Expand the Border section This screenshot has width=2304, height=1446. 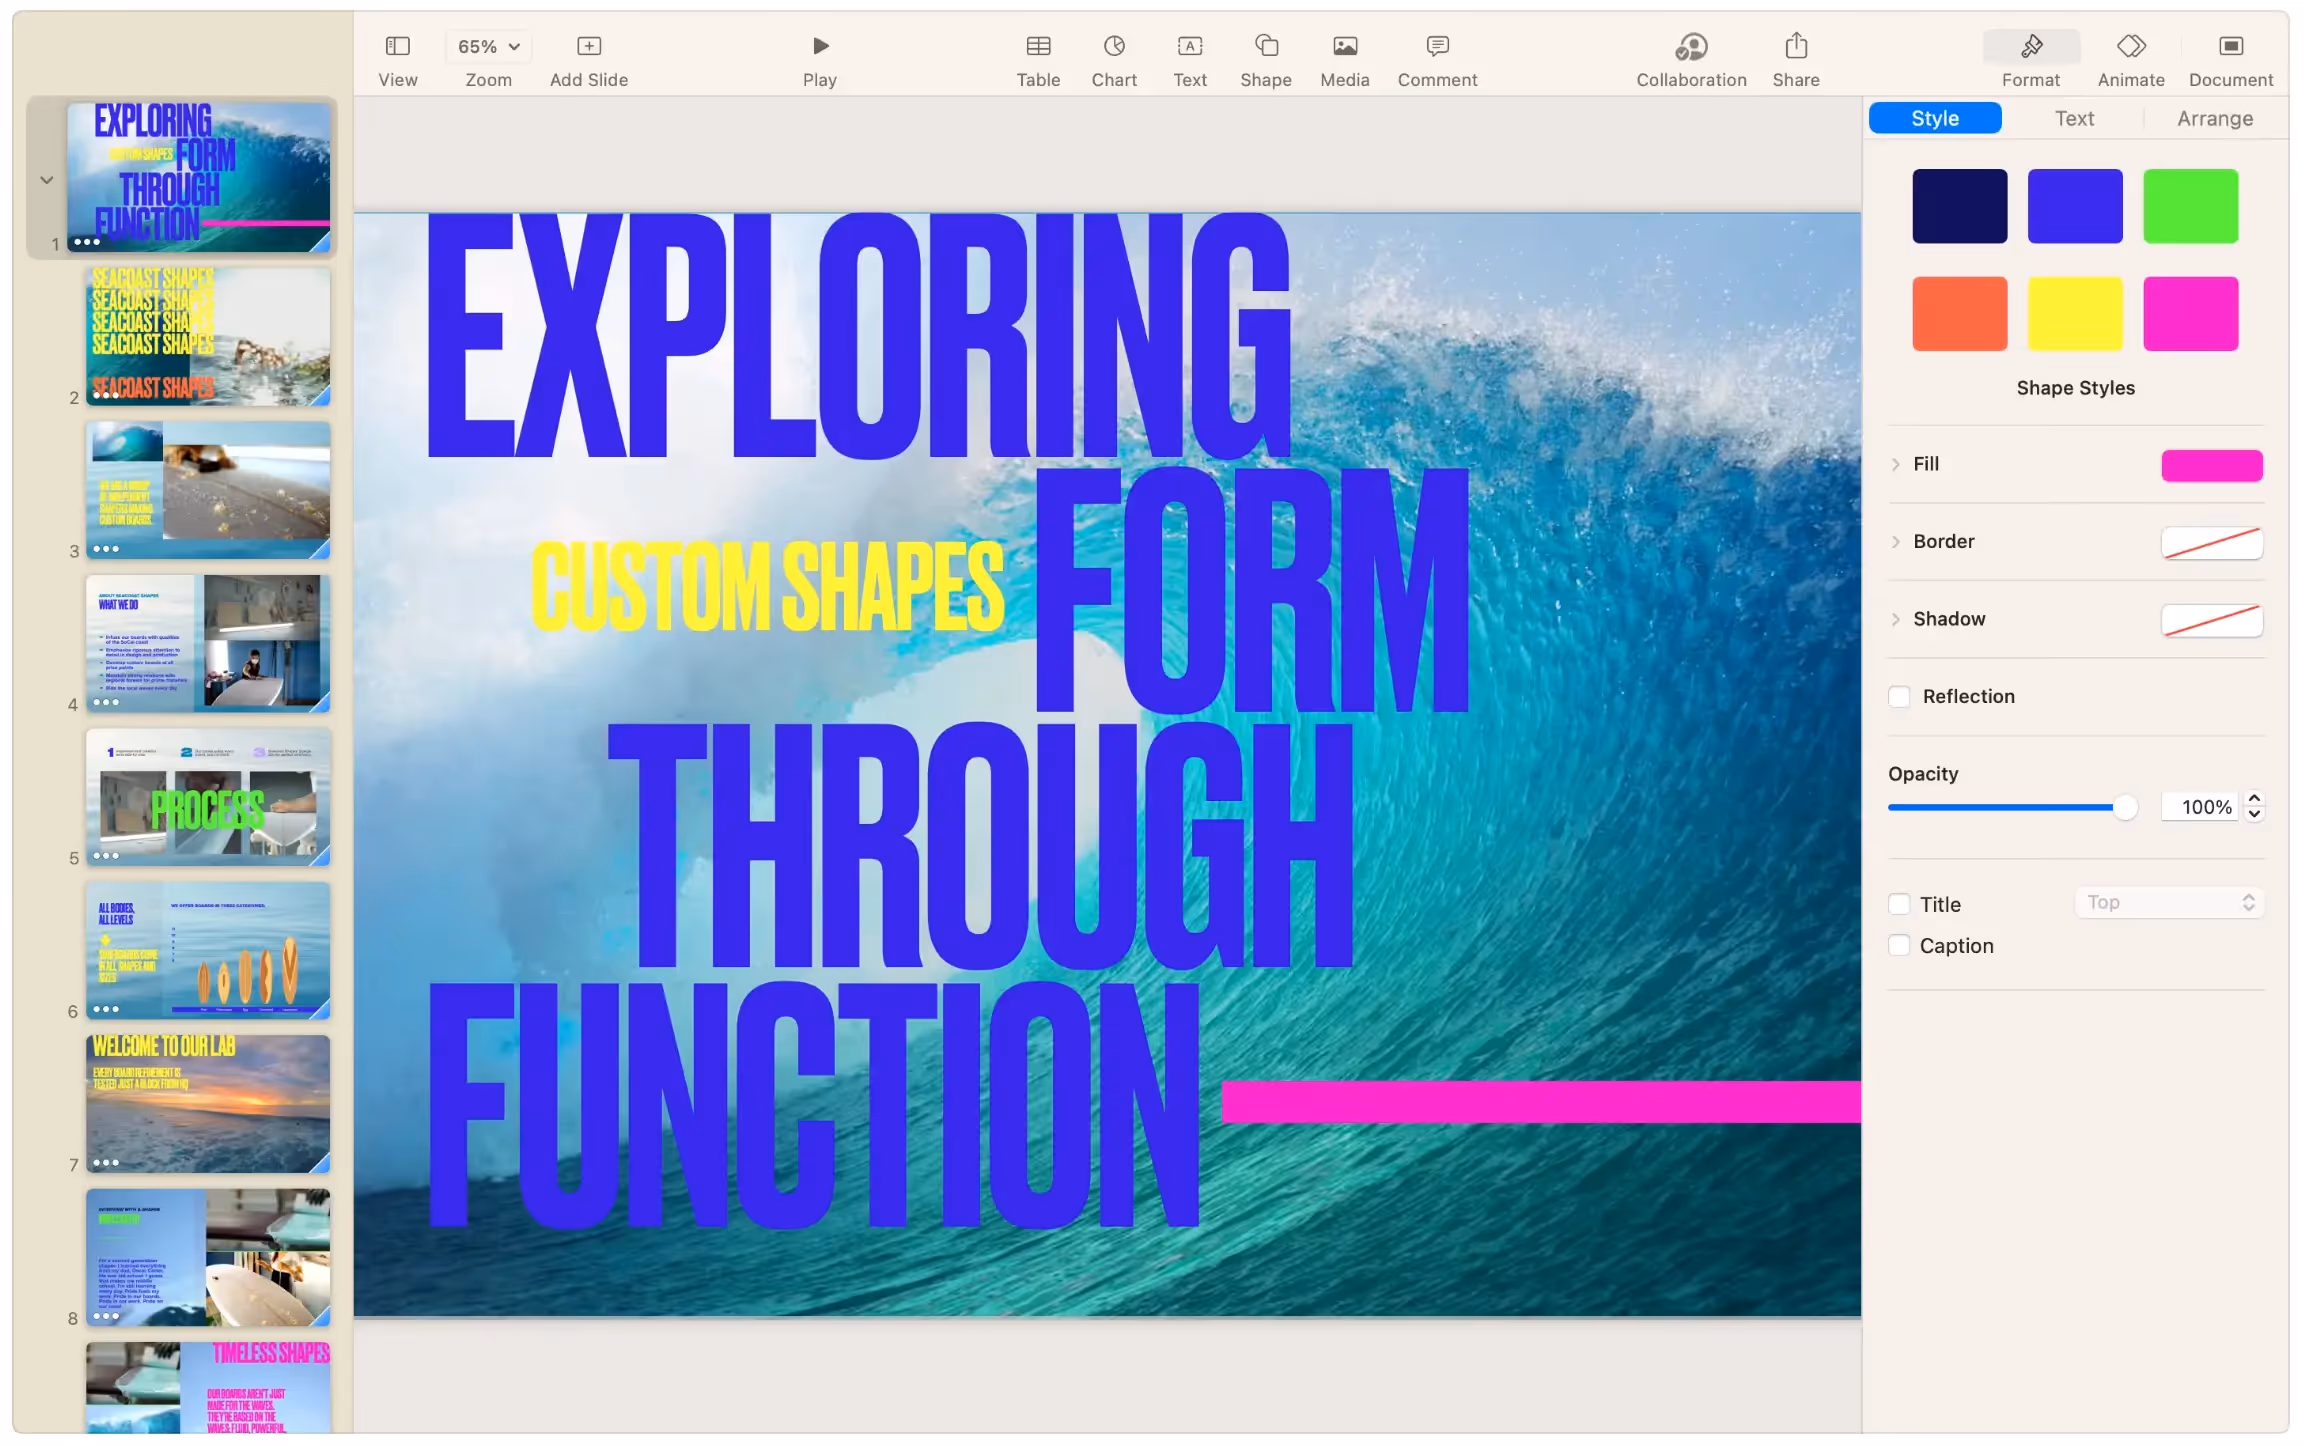click(1895, 541)
